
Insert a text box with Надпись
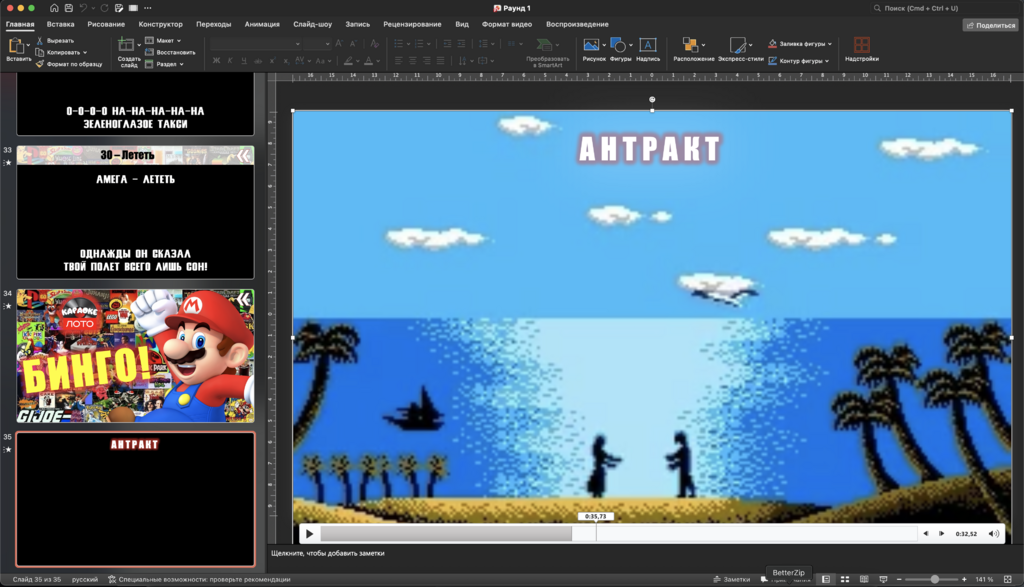click(x=647, y=50)
